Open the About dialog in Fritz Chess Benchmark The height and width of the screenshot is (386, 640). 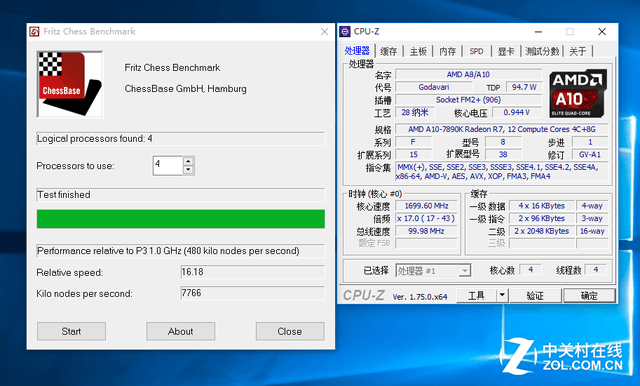coord(180,331)
